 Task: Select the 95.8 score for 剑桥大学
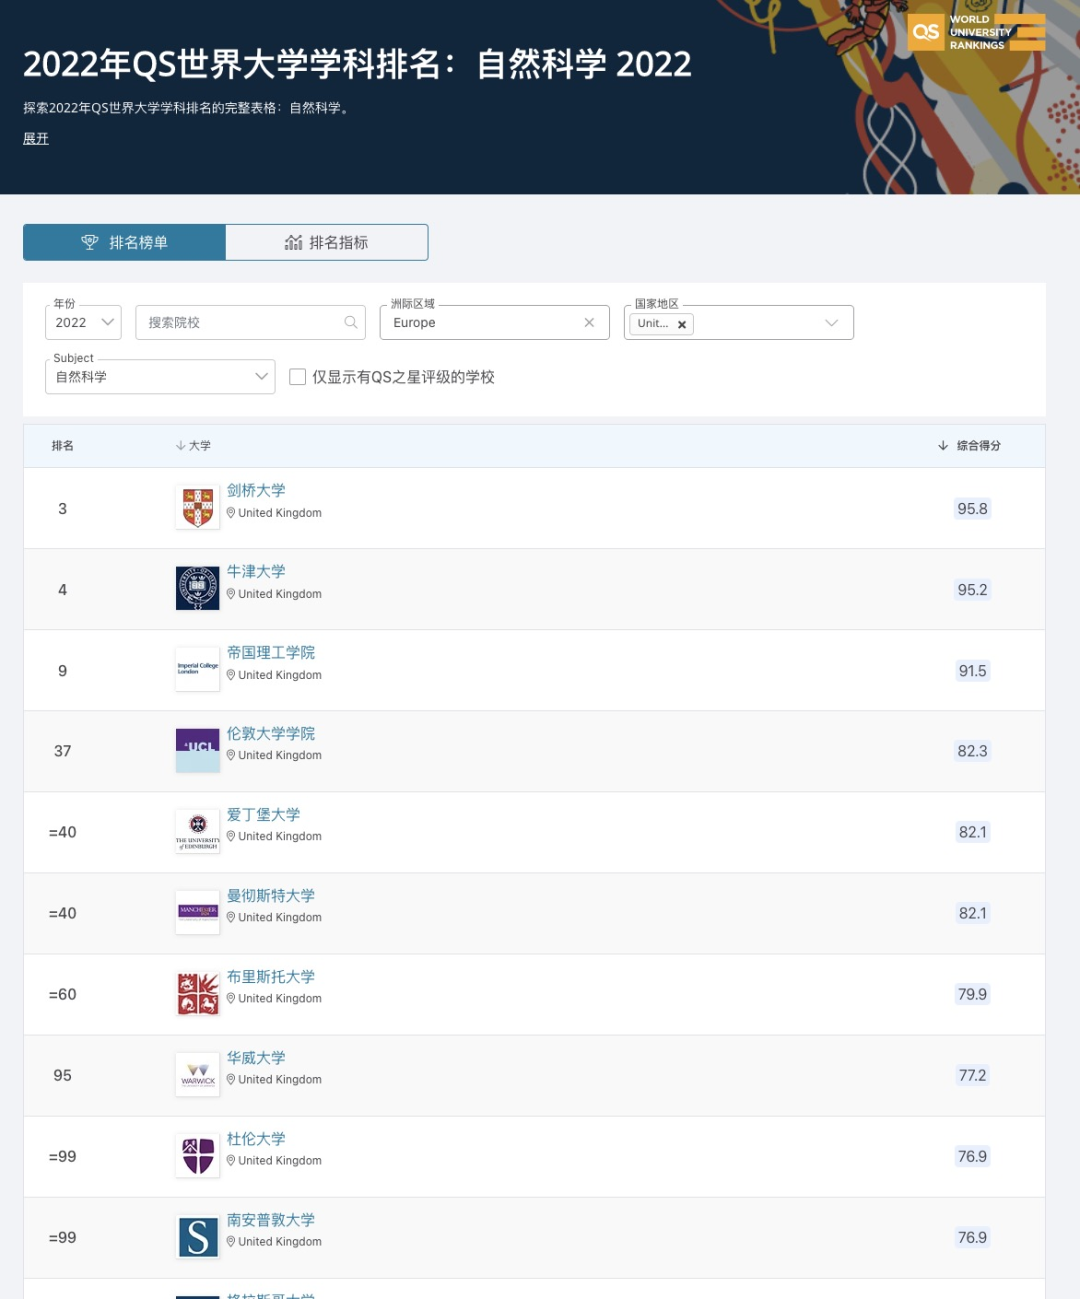(x=972, y=508)
